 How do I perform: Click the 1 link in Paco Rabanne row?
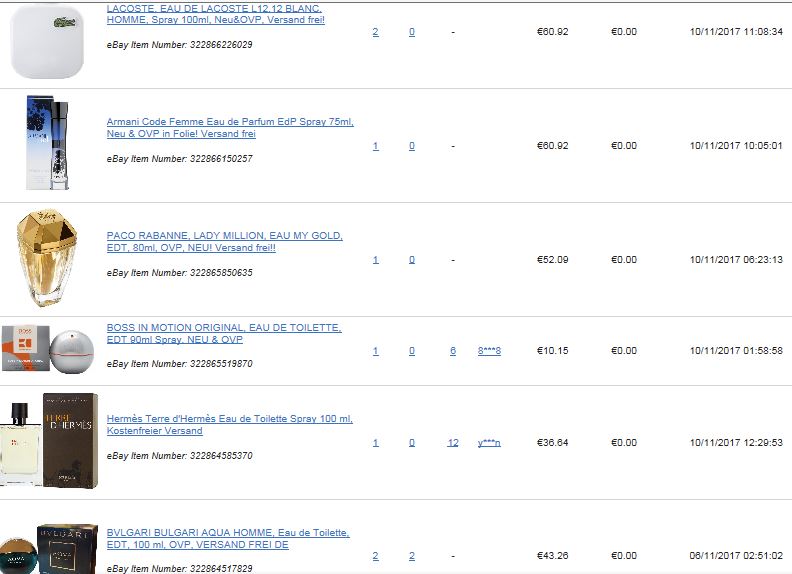375,260
